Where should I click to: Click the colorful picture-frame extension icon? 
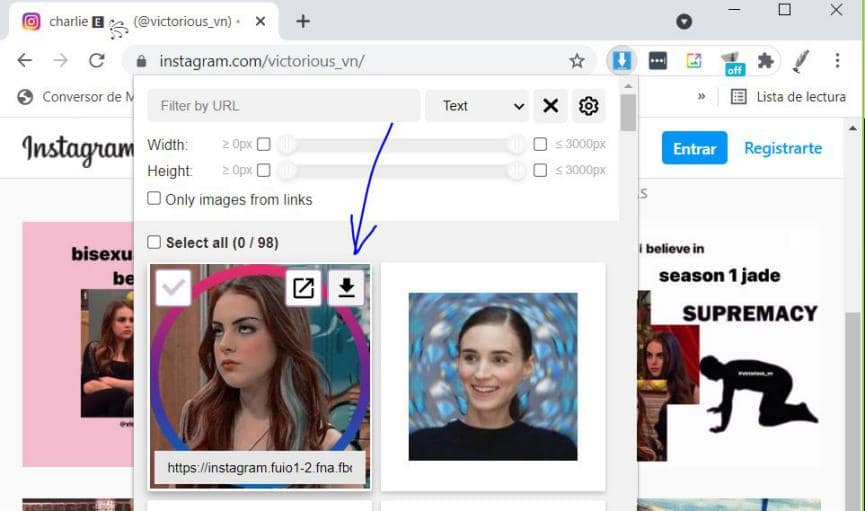694,61
